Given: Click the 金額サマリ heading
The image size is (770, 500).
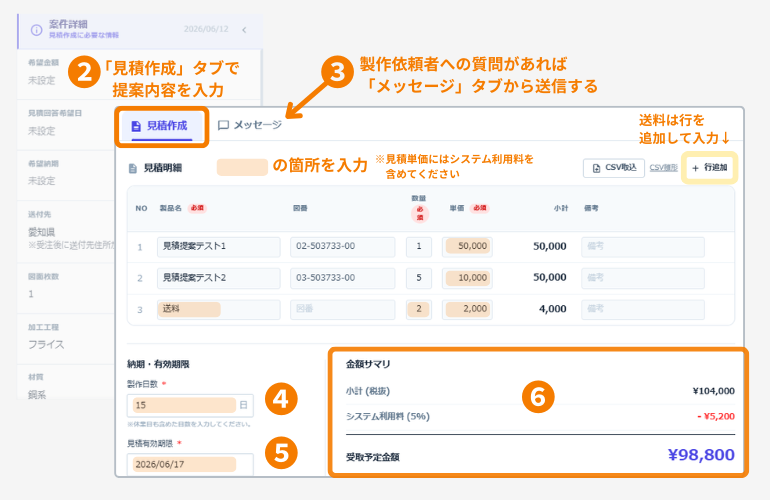Looking at the screenshot, I should click(368, 364).
